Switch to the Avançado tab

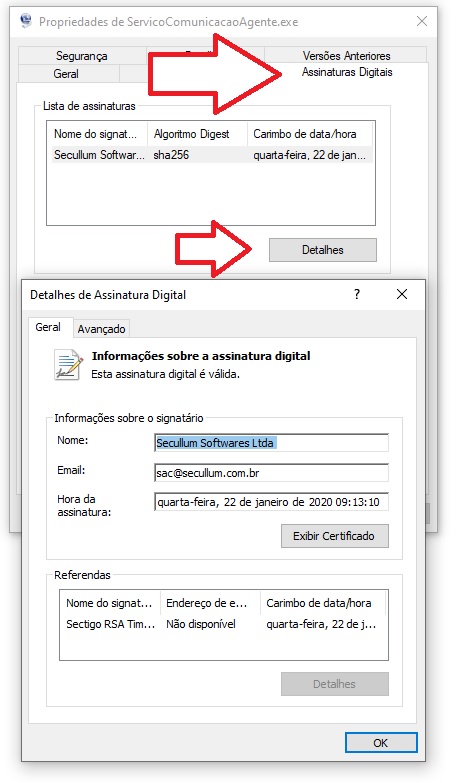pos(101,329)
